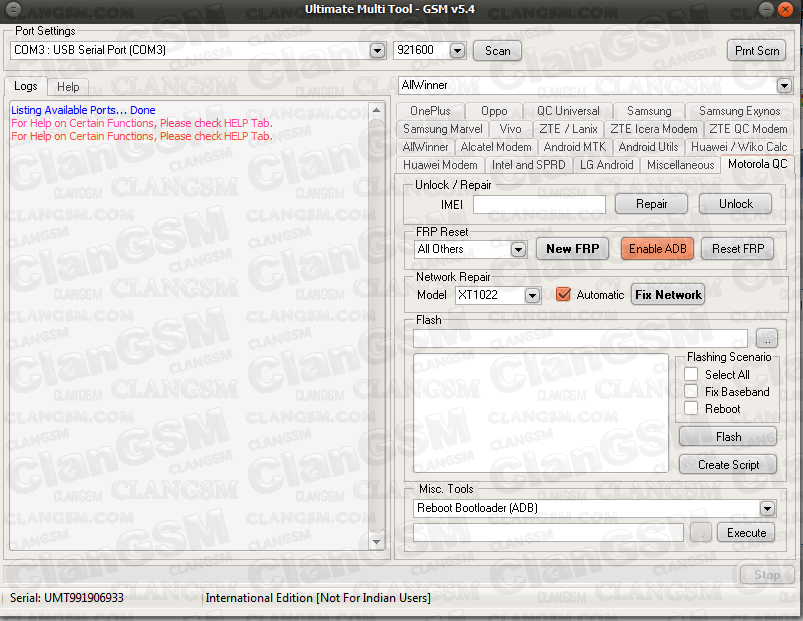Click the Flash button
The height and width of the screenshot is (621, 803).
click(728, 437)
